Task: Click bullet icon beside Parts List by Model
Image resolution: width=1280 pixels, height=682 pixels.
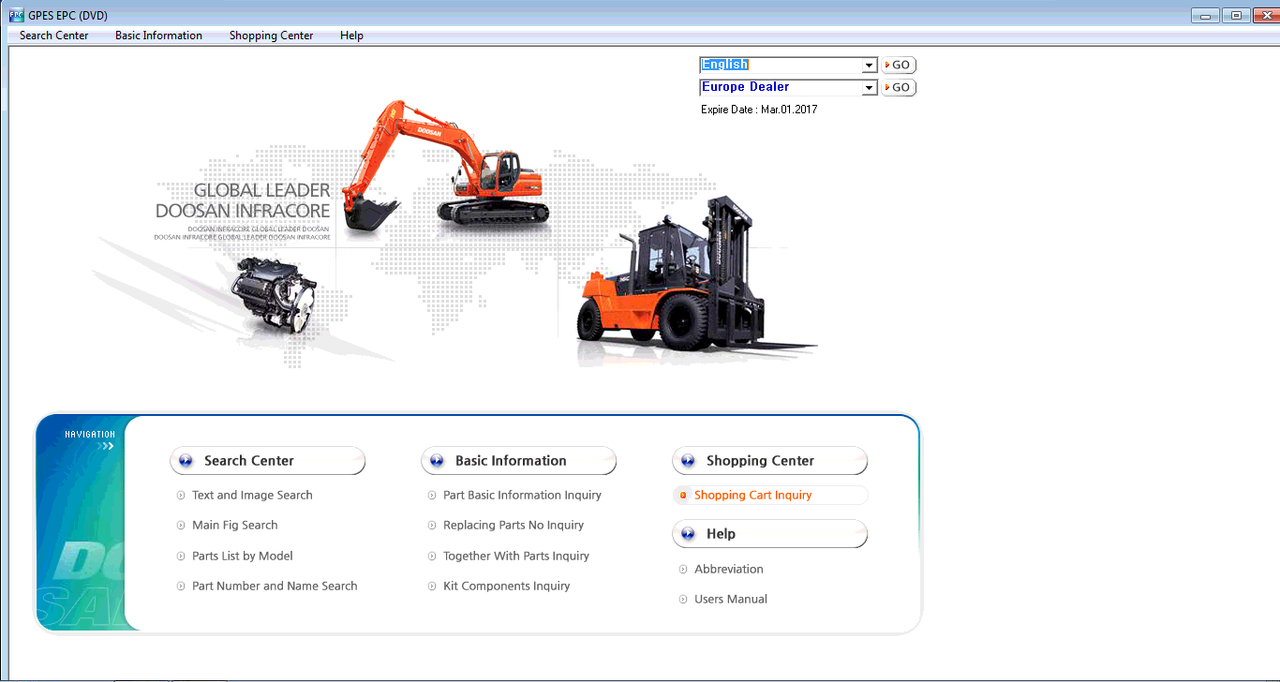Action: [181, 556]
